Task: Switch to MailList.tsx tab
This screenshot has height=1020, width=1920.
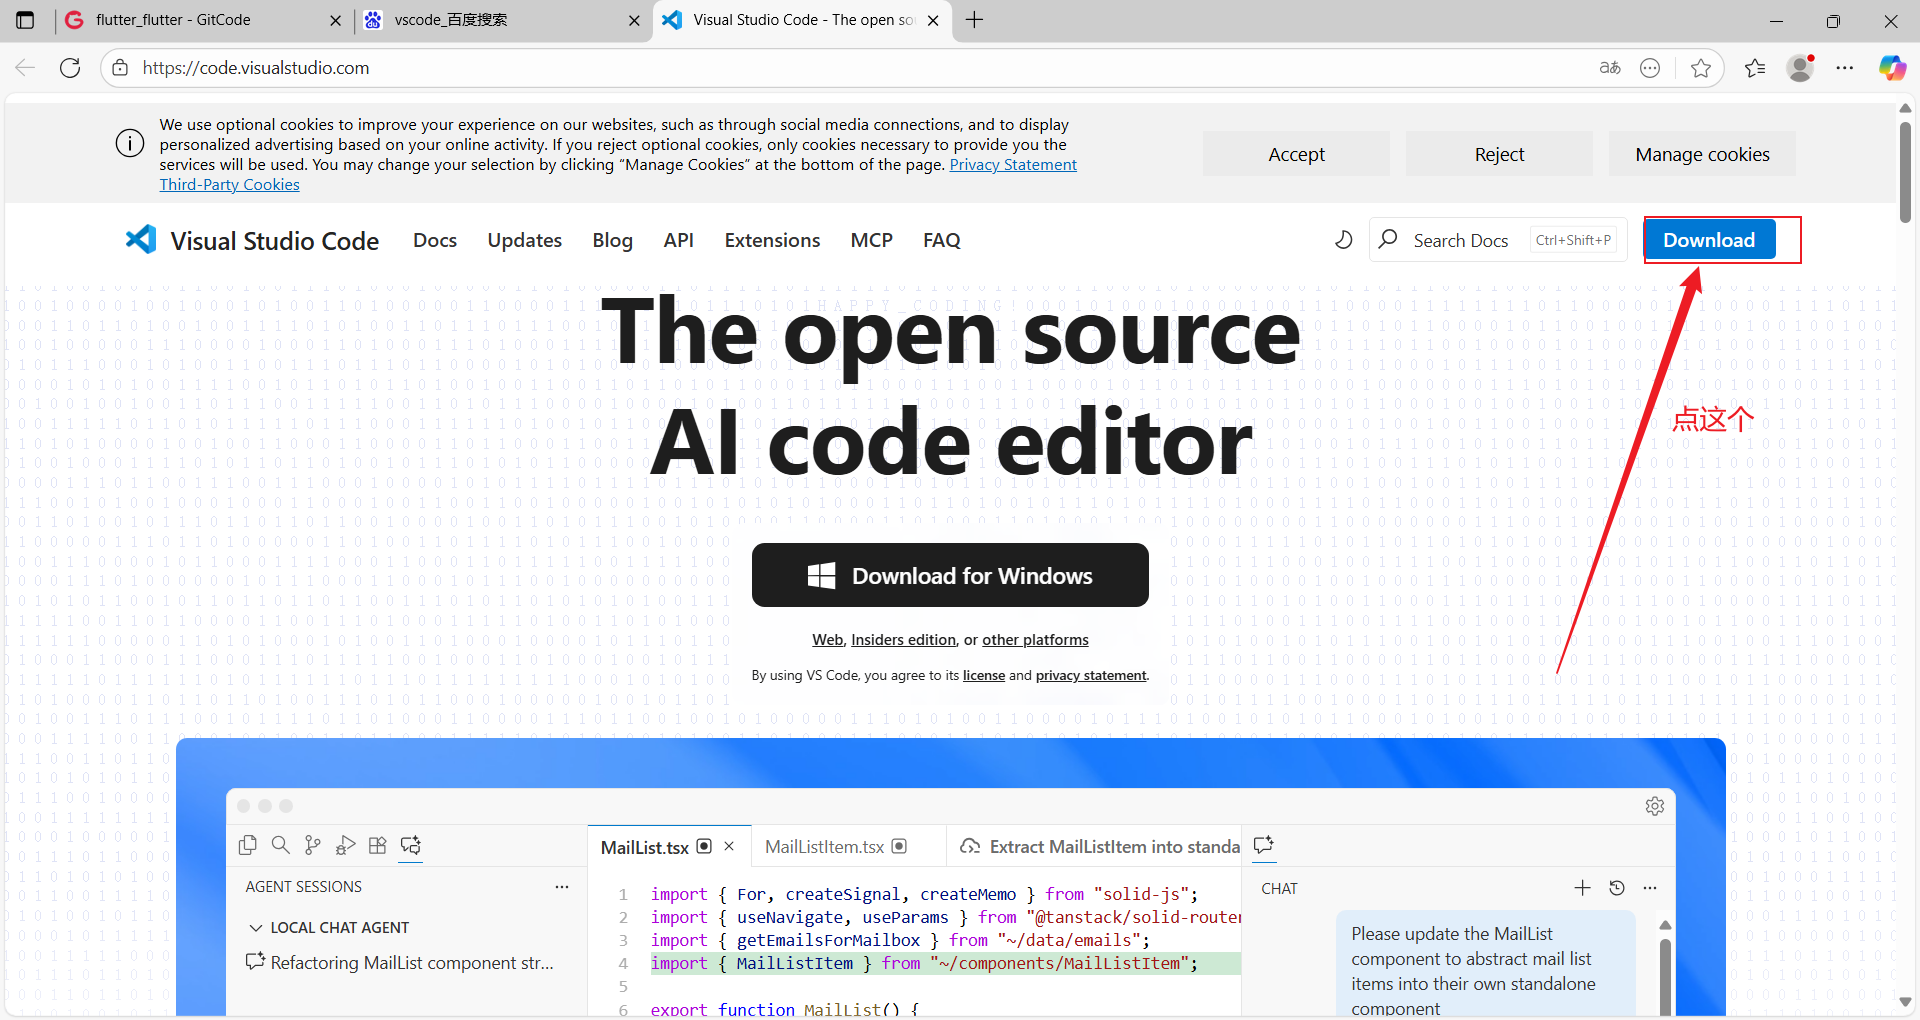Action: point(645,847)
